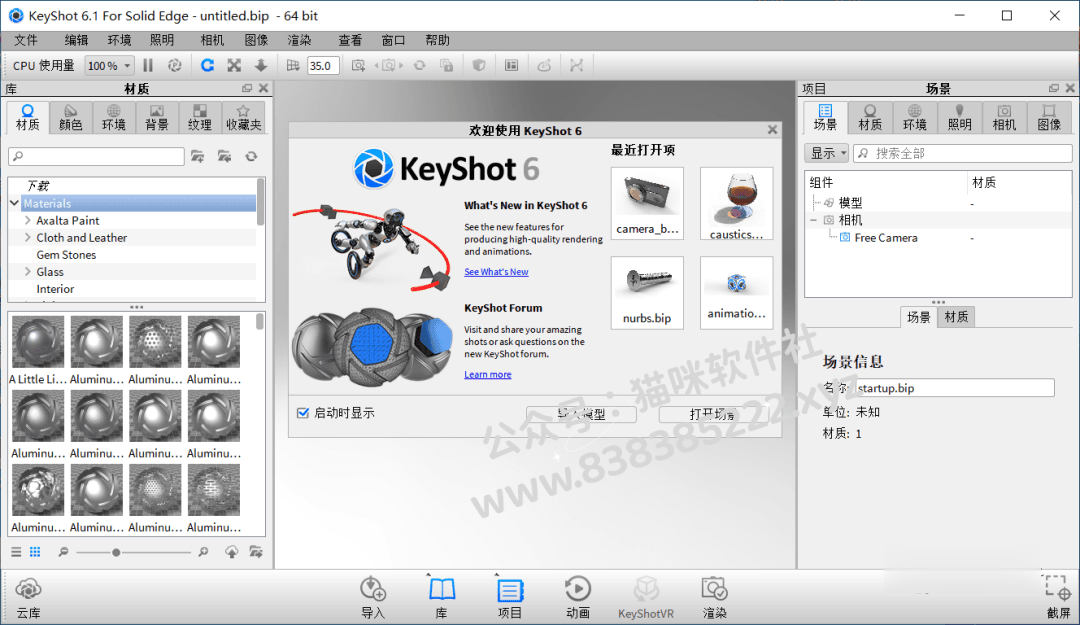Click the open scene button in welcome dialog
The height and width of the screenshot is (625, 1080).
tap(714, 414)
